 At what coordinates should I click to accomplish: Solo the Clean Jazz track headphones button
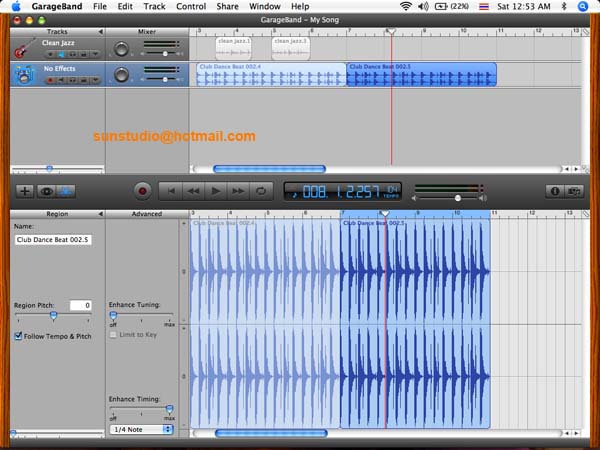click(x=72, y=54)
